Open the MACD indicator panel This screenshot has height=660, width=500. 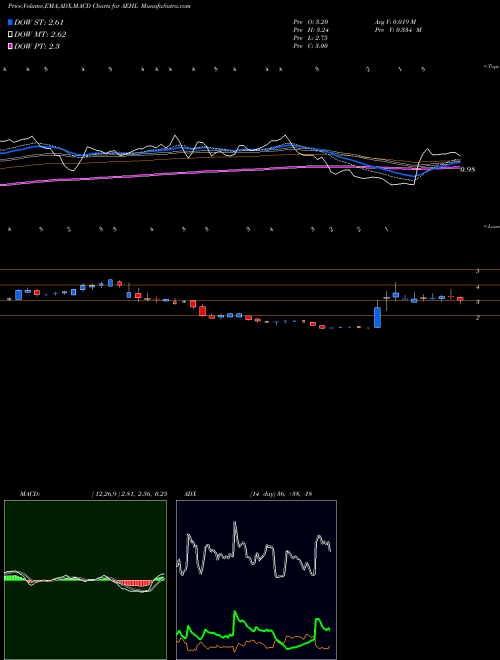(85, 580)
